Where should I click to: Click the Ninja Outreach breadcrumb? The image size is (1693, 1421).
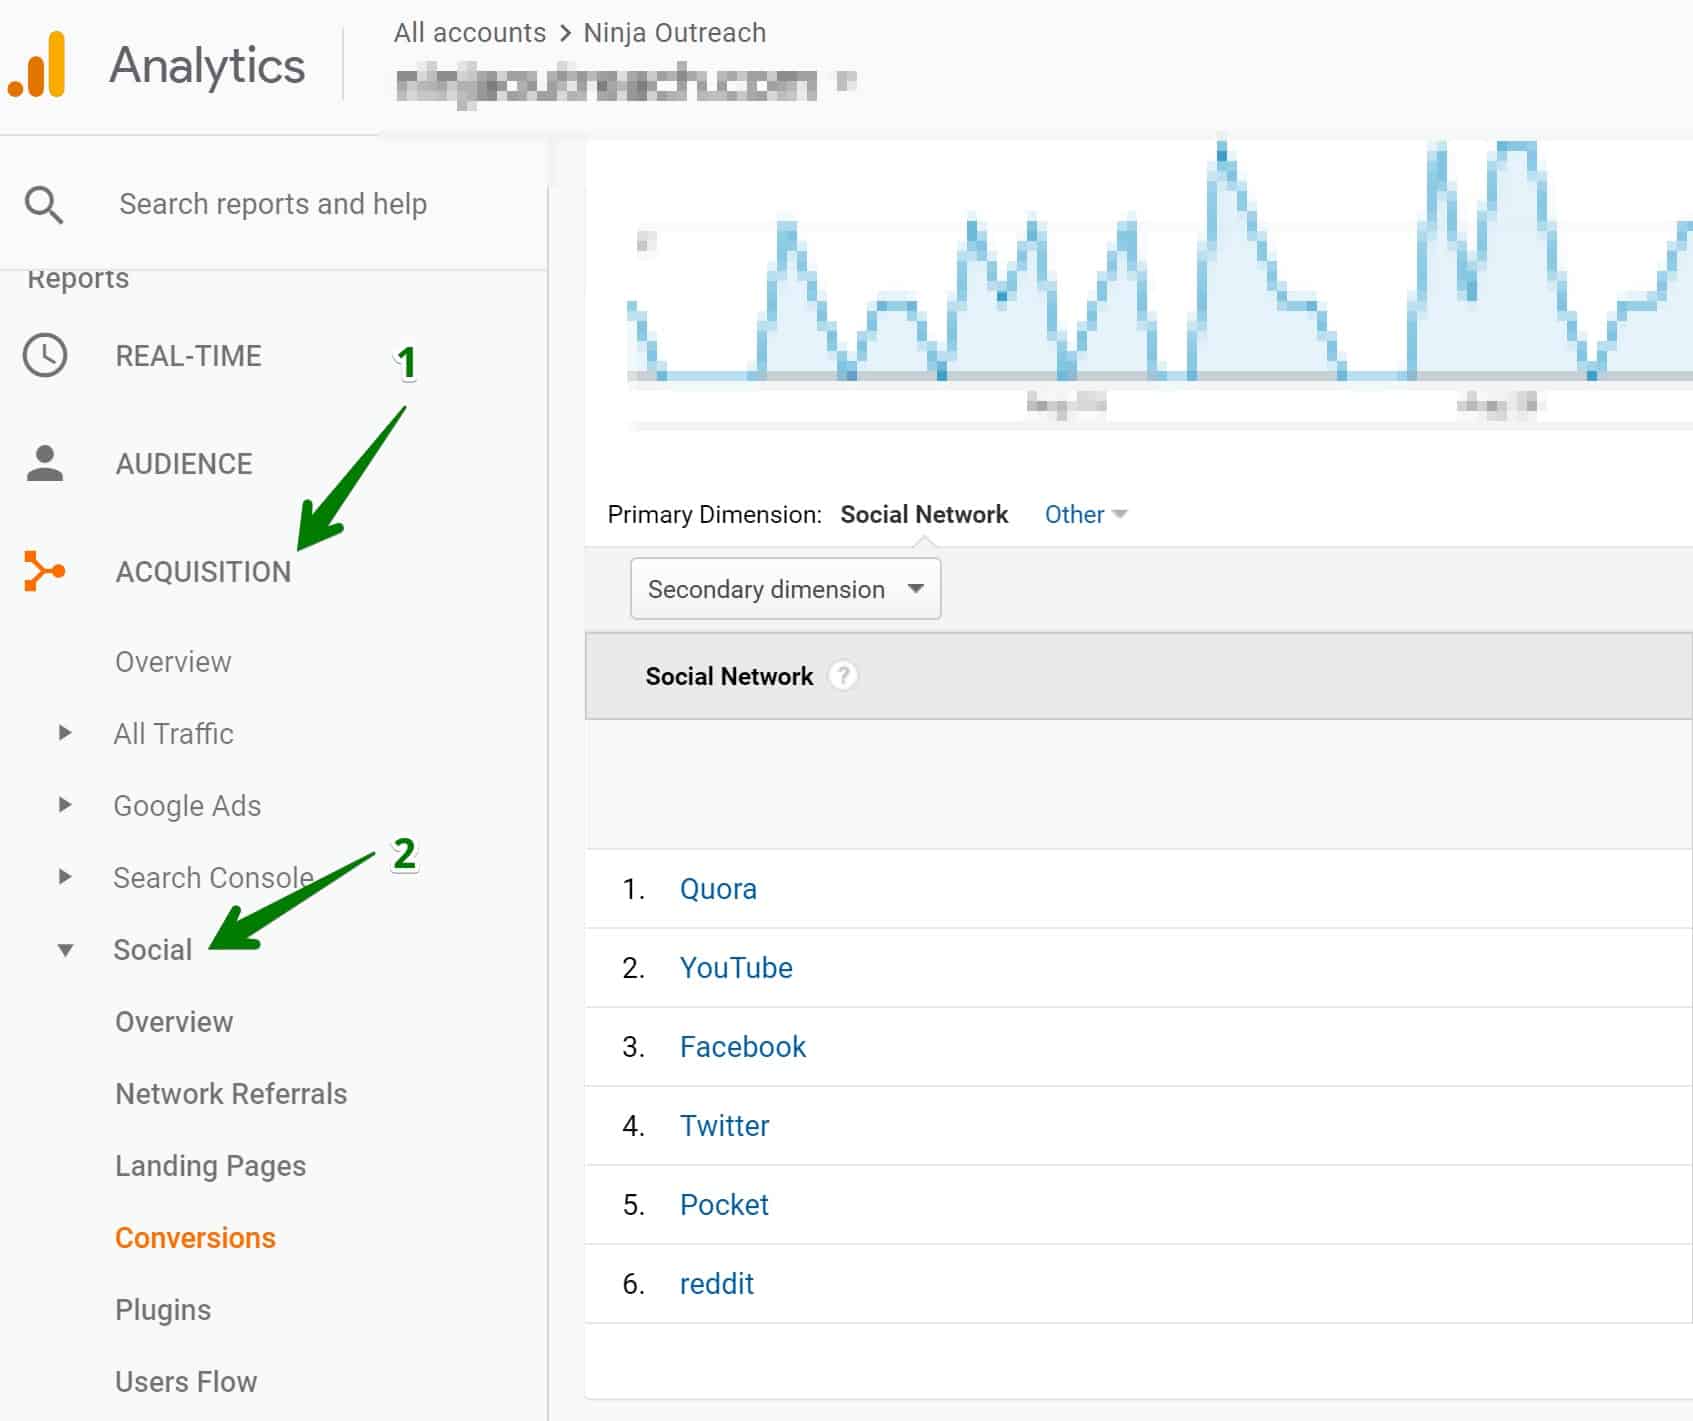(675, 33)
